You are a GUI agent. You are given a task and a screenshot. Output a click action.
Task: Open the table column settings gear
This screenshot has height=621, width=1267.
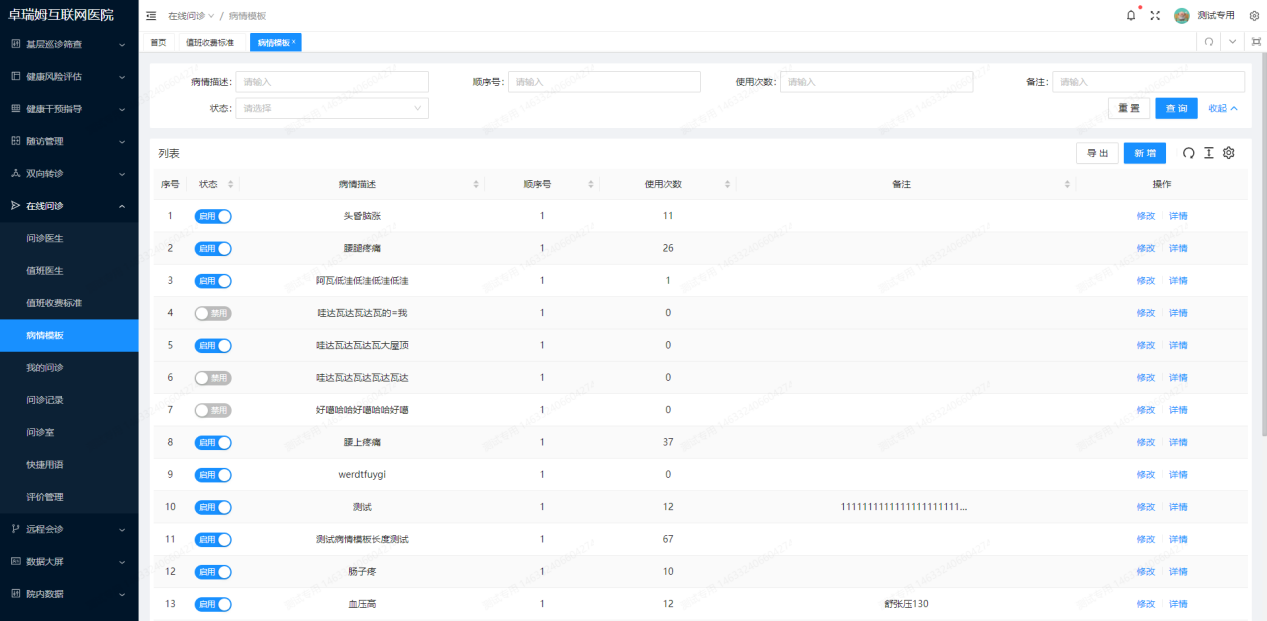(x=1229, y=153)
